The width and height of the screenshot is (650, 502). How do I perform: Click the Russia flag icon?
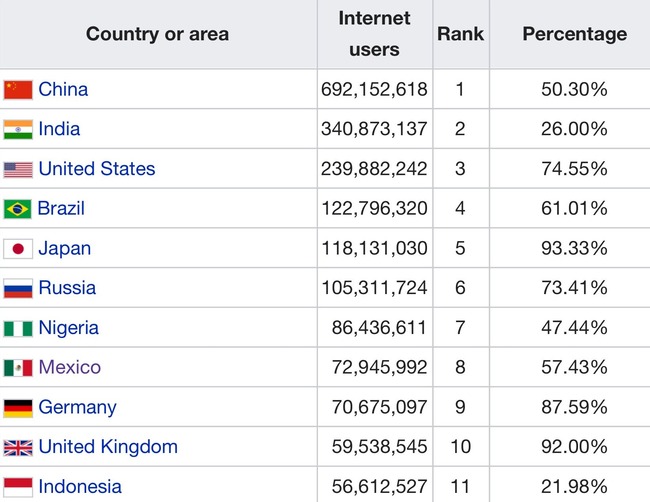tap(18, 289)
